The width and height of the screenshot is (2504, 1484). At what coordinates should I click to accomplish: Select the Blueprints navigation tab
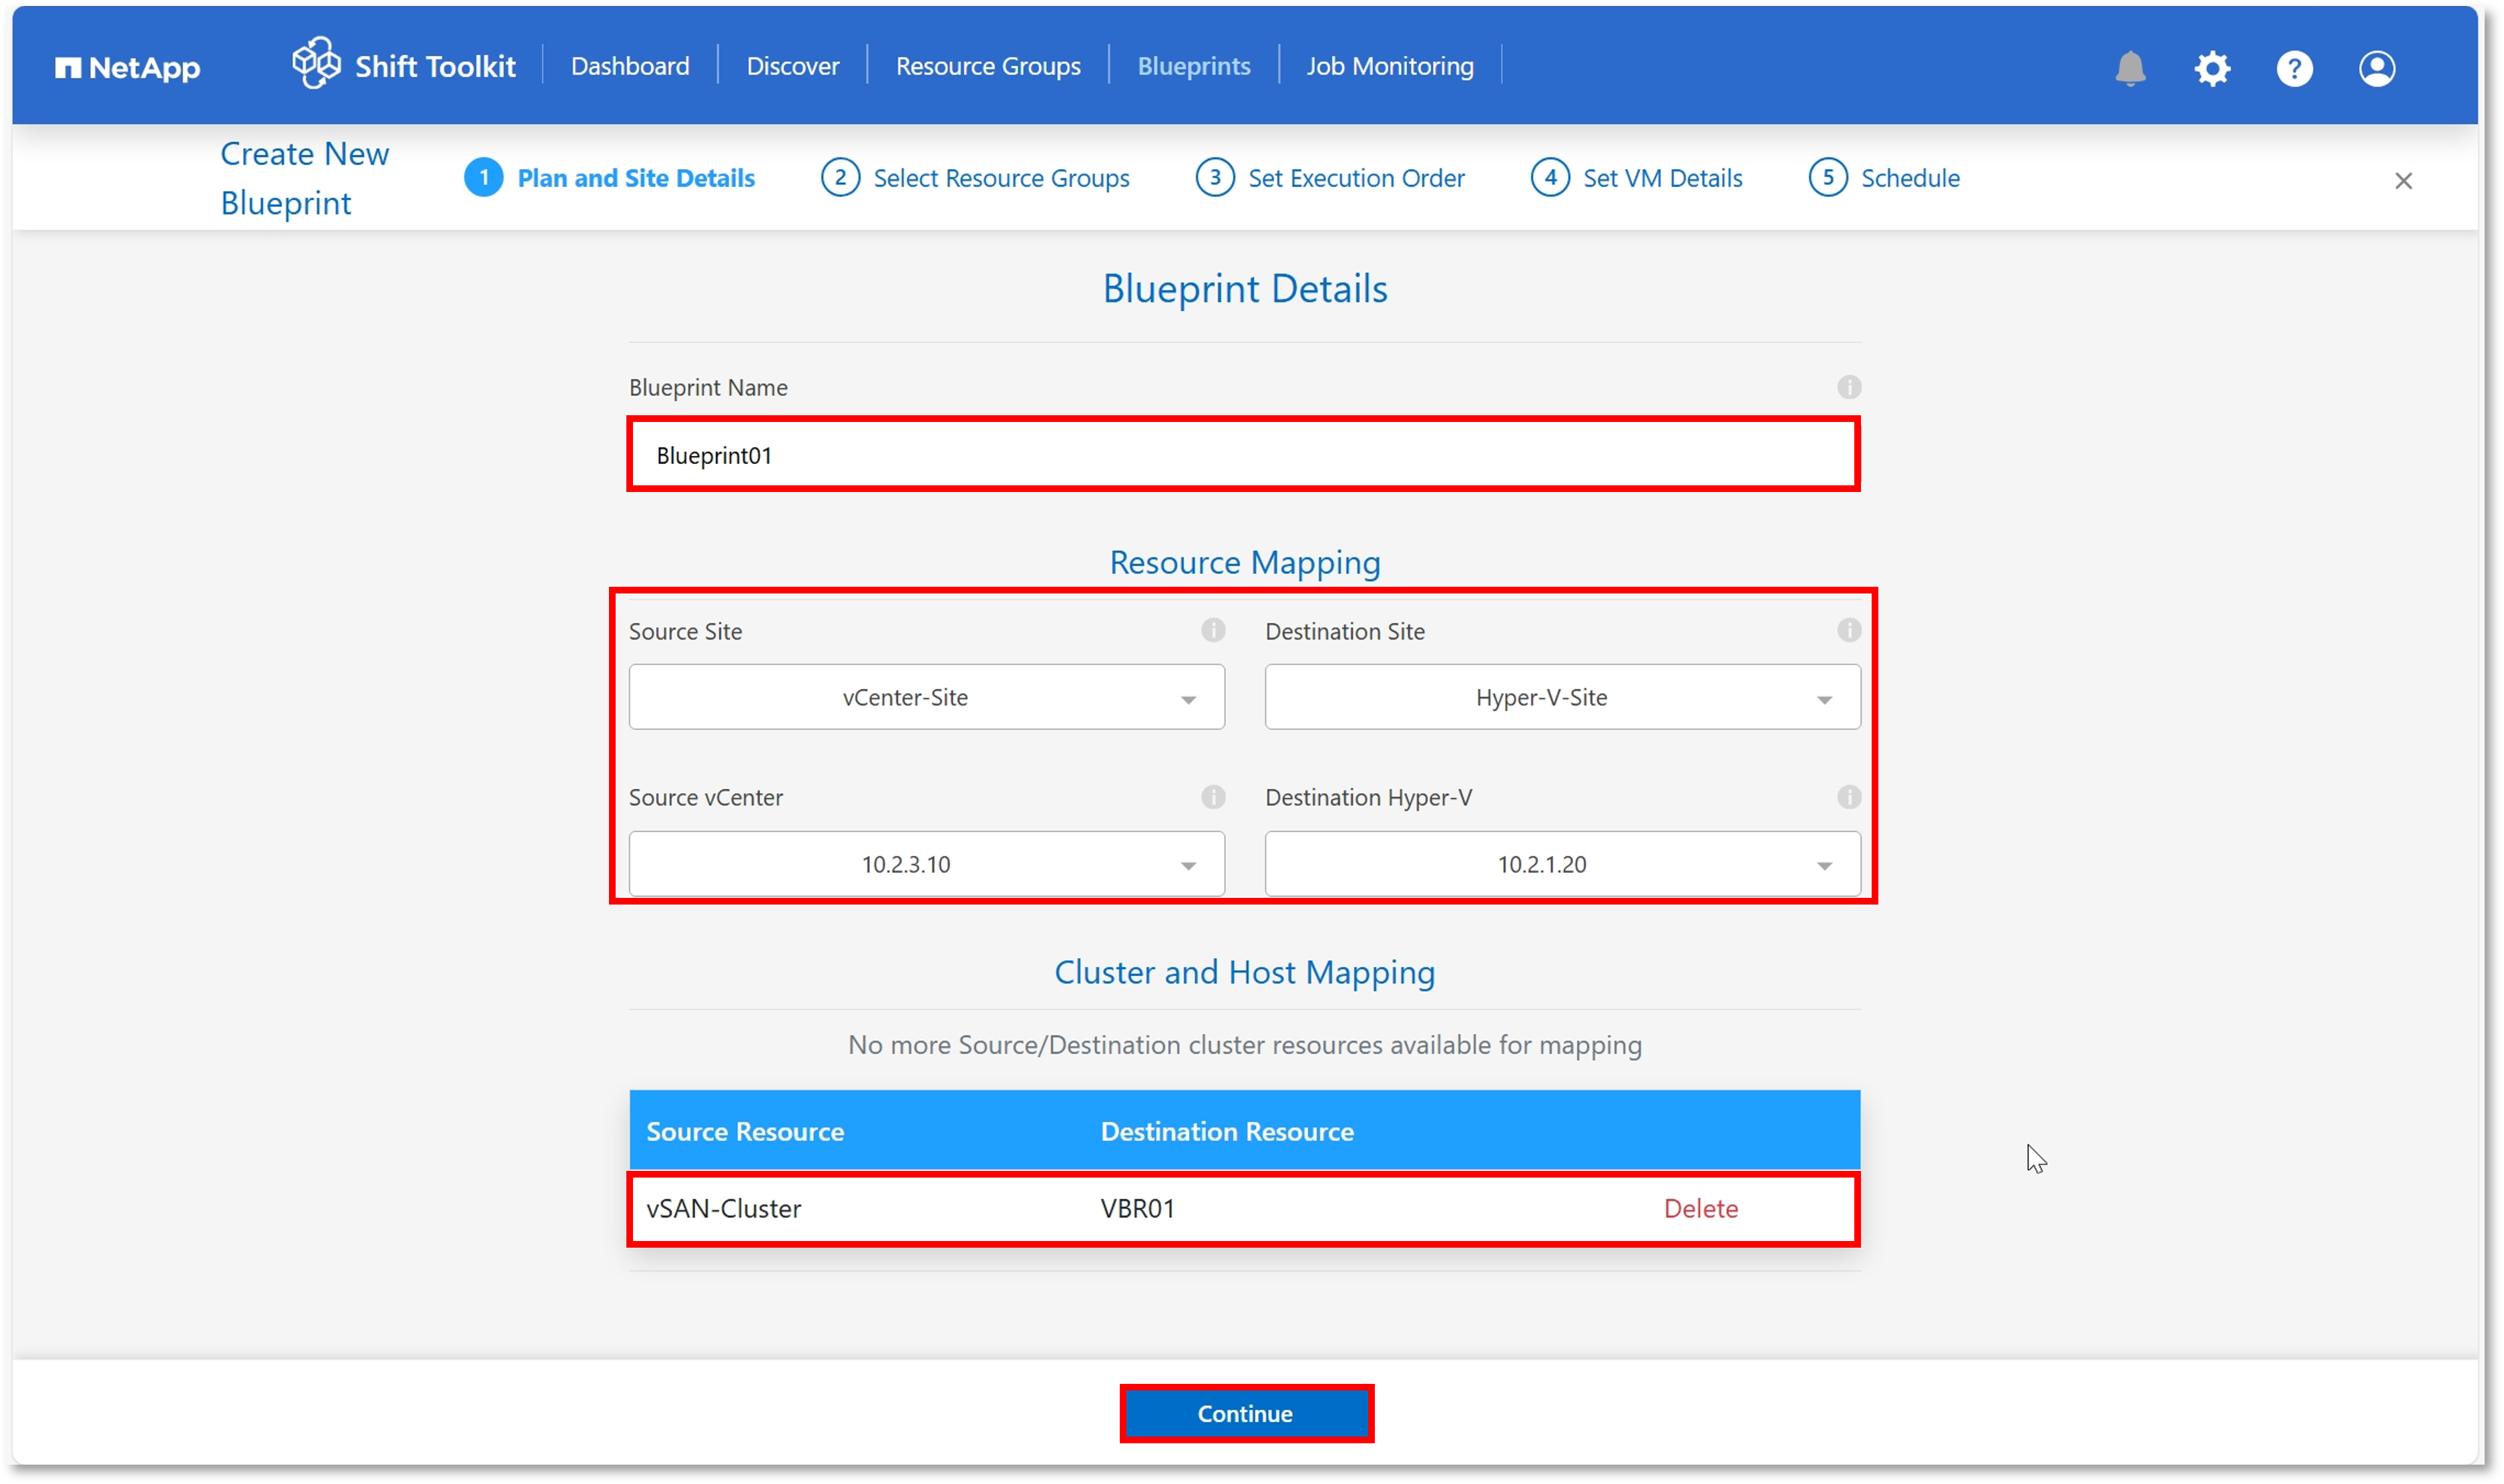pyautogui.click(x=1194, y=66)
